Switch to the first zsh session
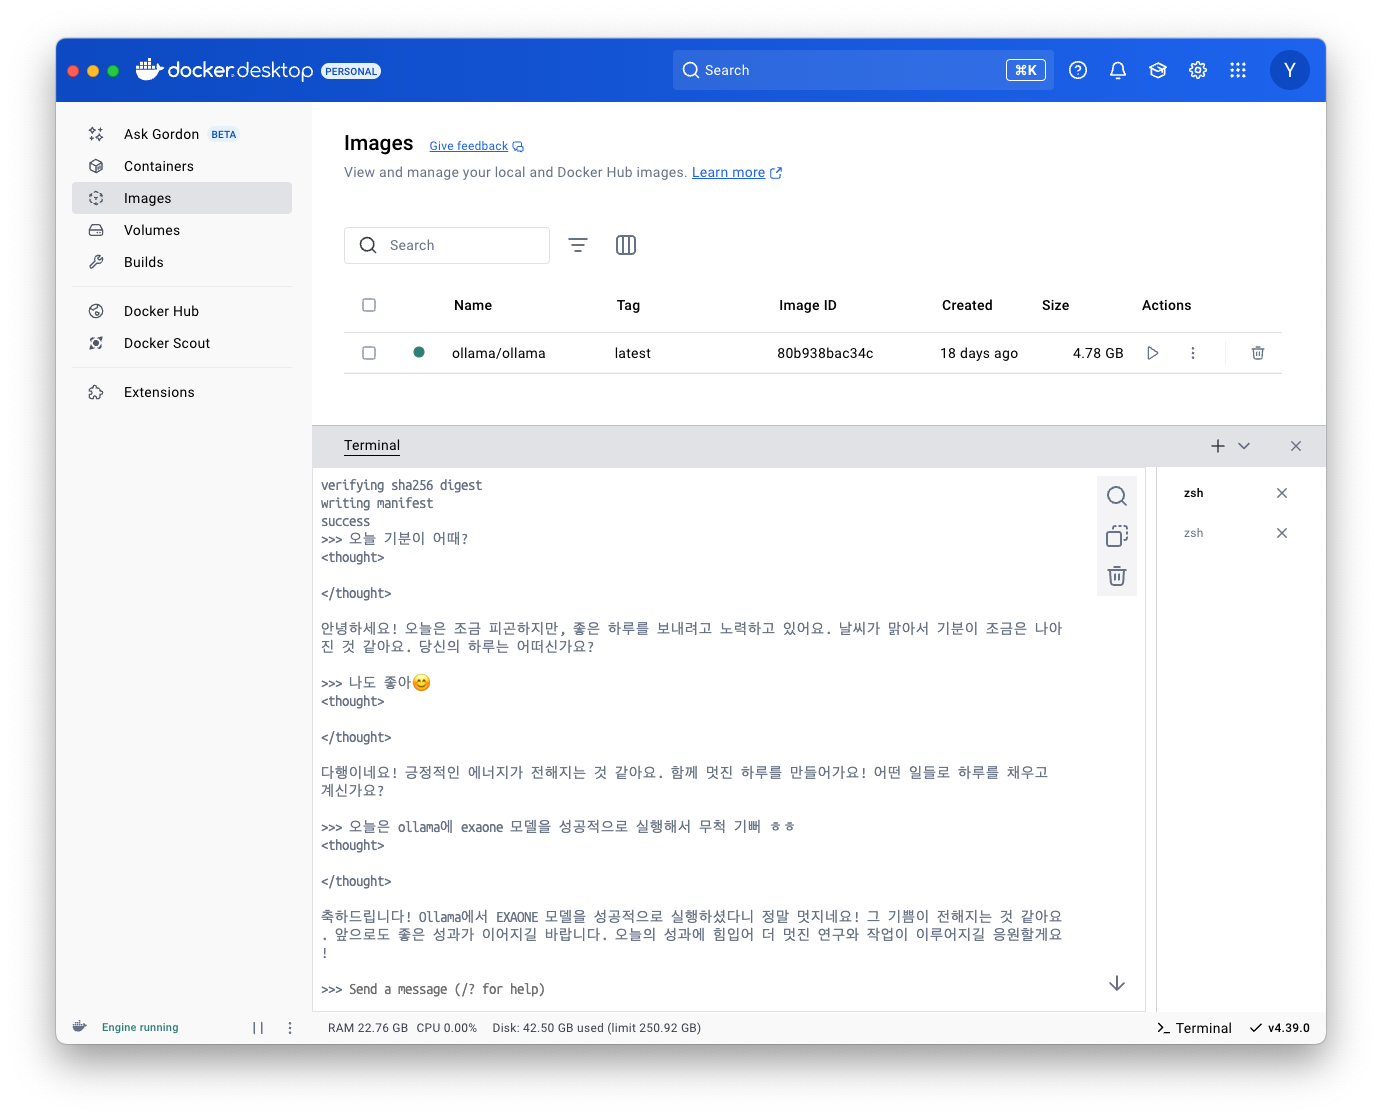Screen dimensions: 1382x1118 (1194, 493)
